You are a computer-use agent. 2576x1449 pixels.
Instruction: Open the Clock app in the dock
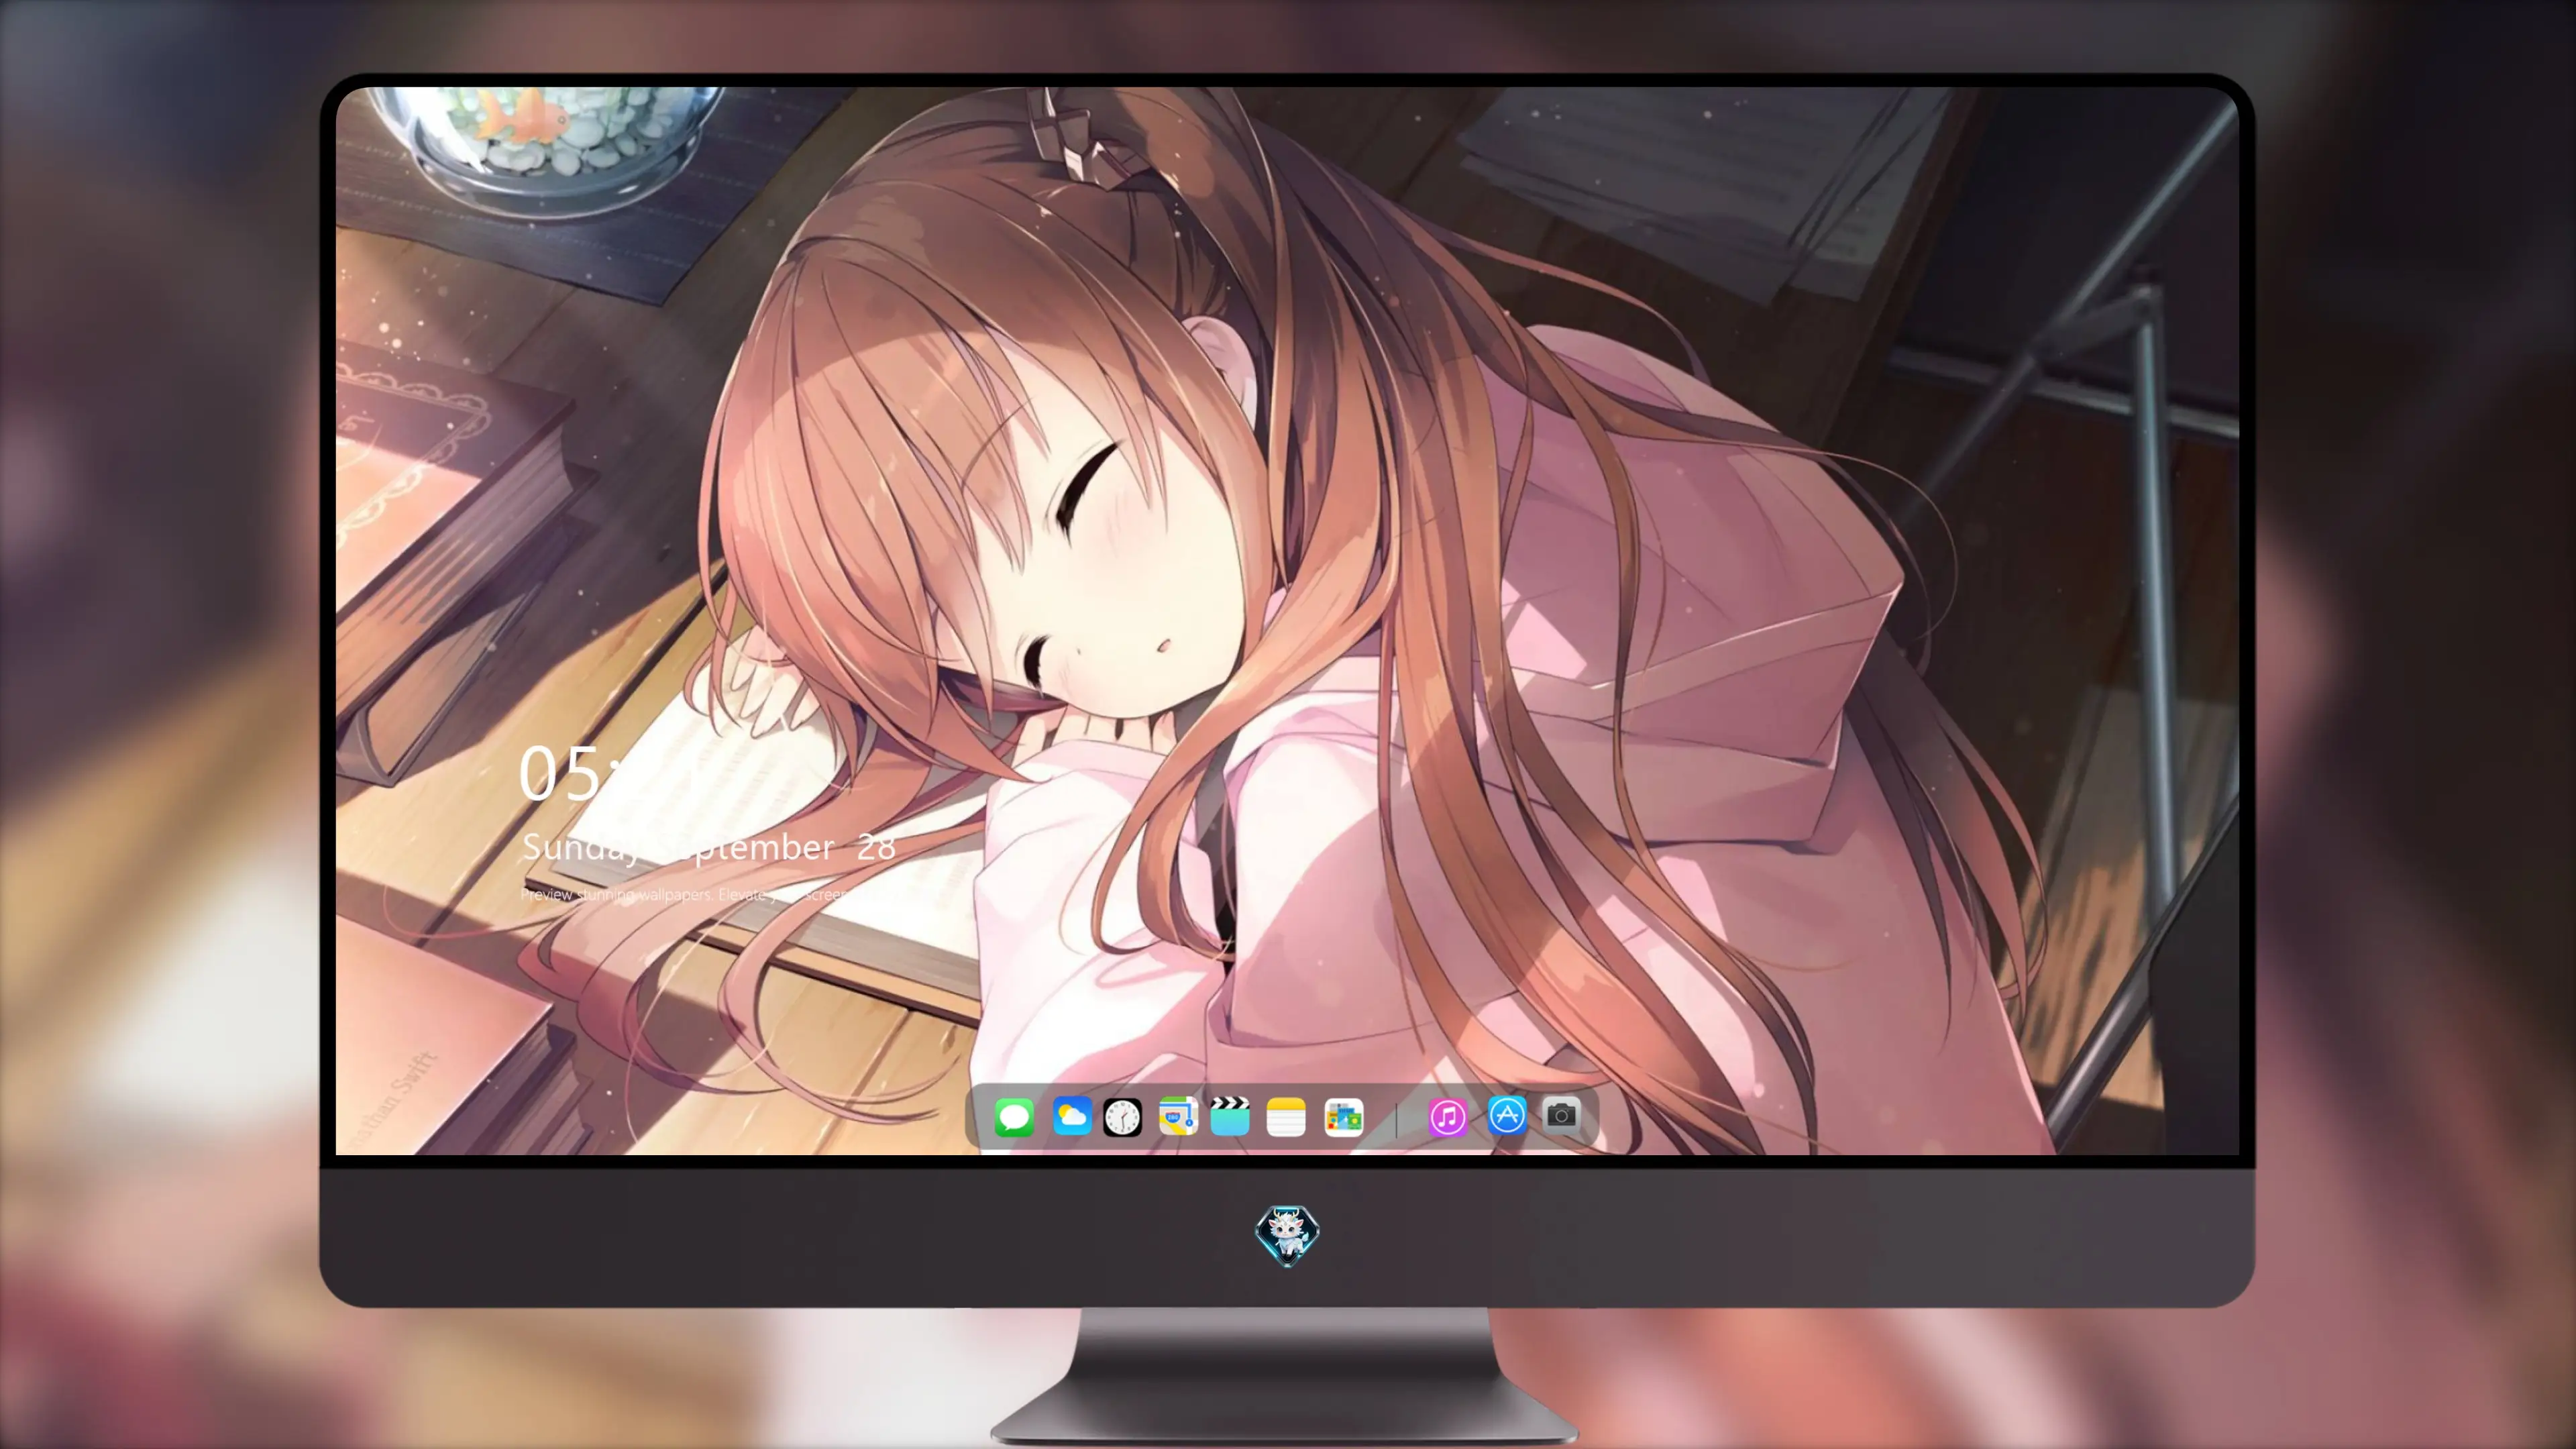pyautogui.click(x=1122, y=1117)
